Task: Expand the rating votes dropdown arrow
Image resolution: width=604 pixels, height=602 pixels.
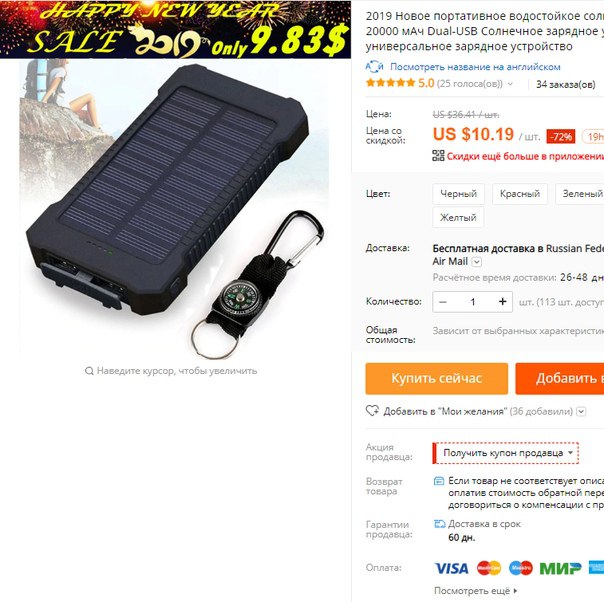Action: point(510,84)
